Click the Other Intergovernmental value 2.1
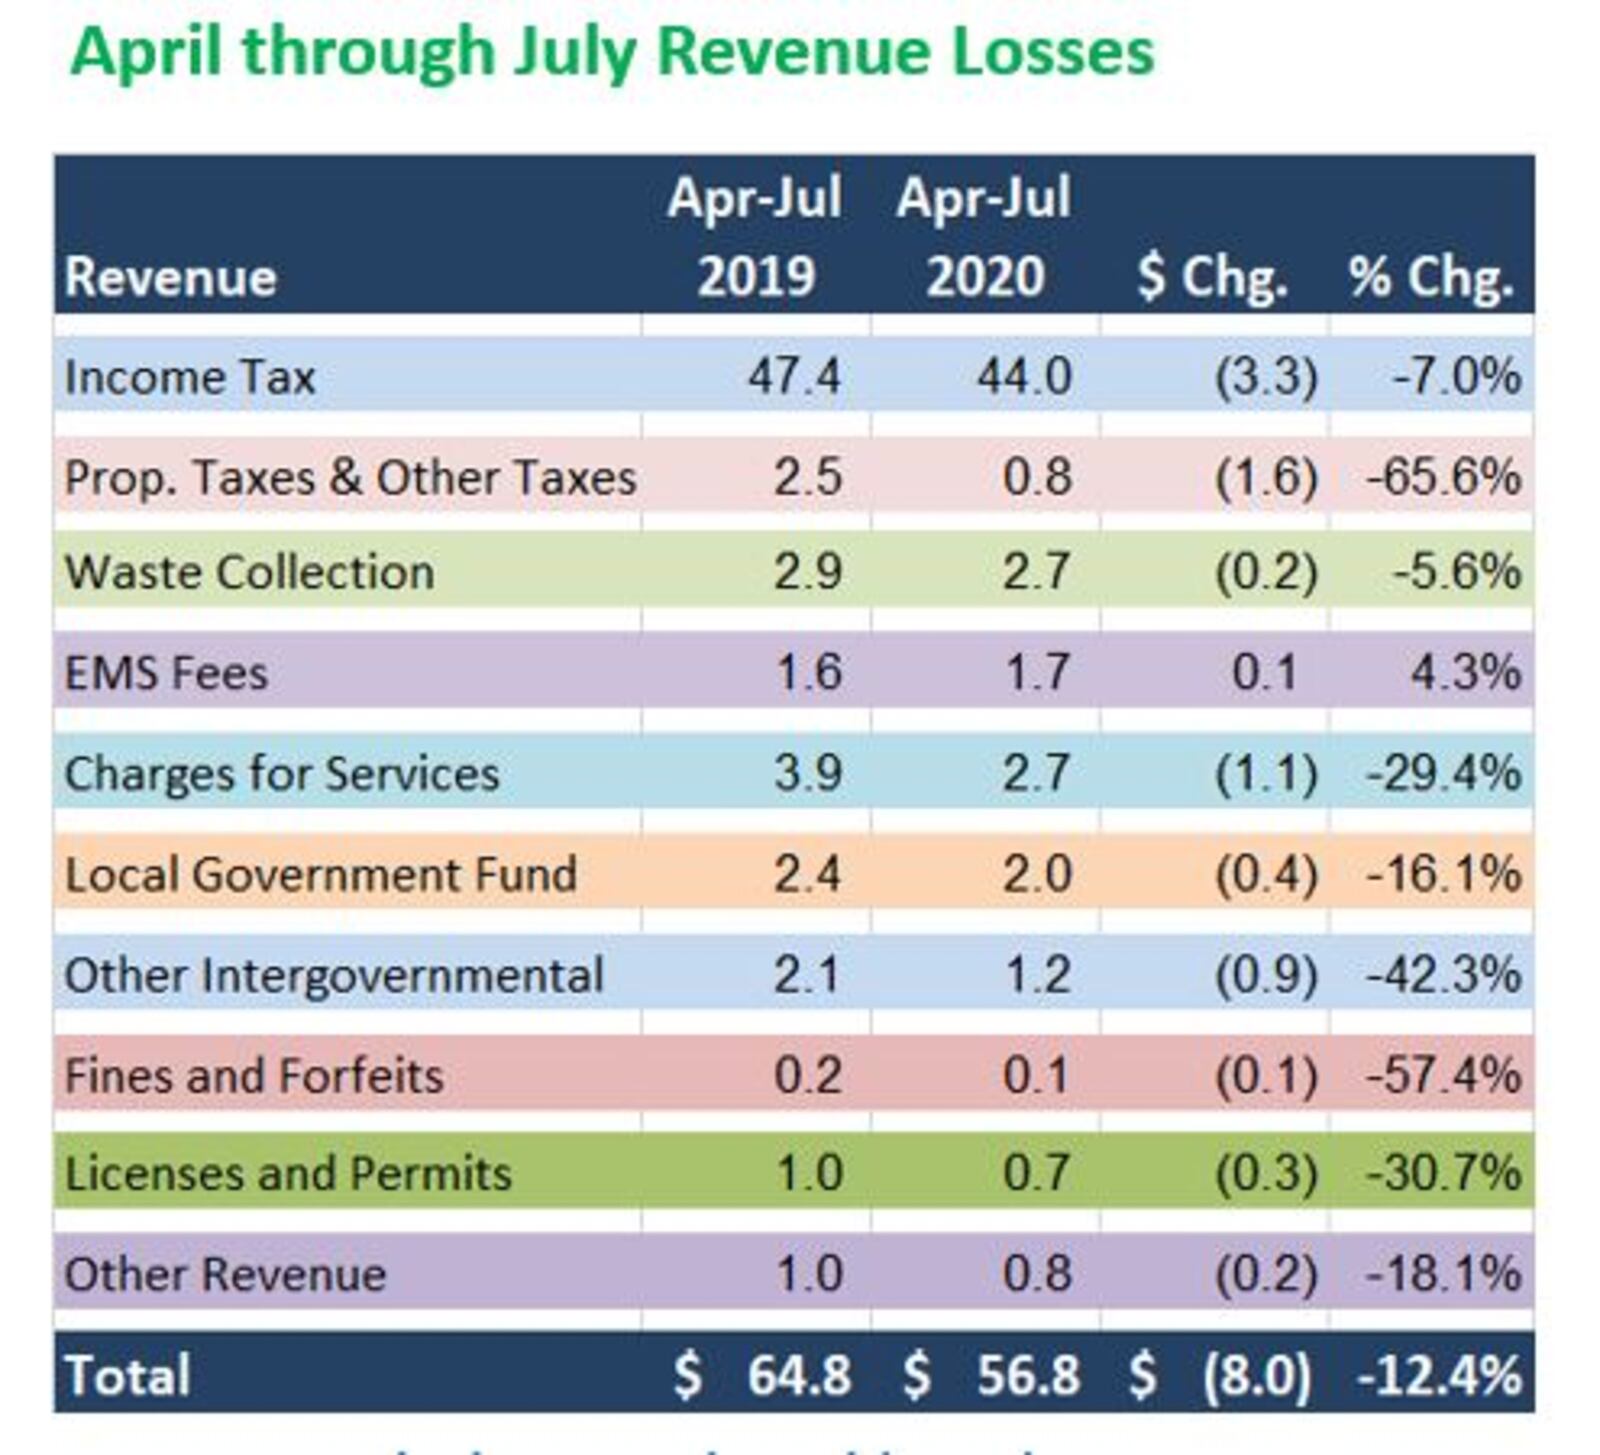Screen dimensions: 1600x1455 808,974
